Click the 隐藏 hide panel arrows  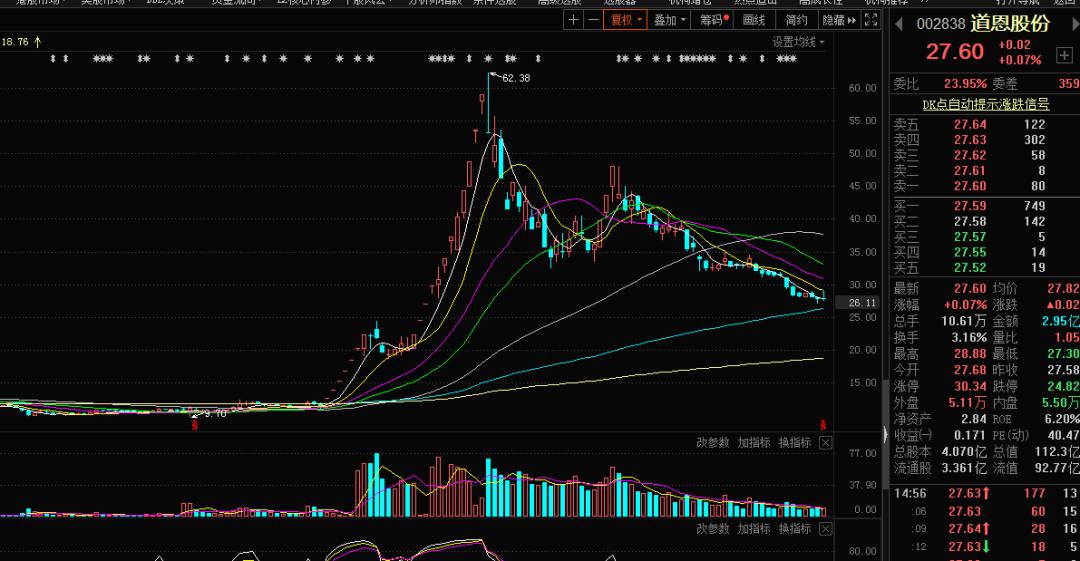click(x=839, y=19)
